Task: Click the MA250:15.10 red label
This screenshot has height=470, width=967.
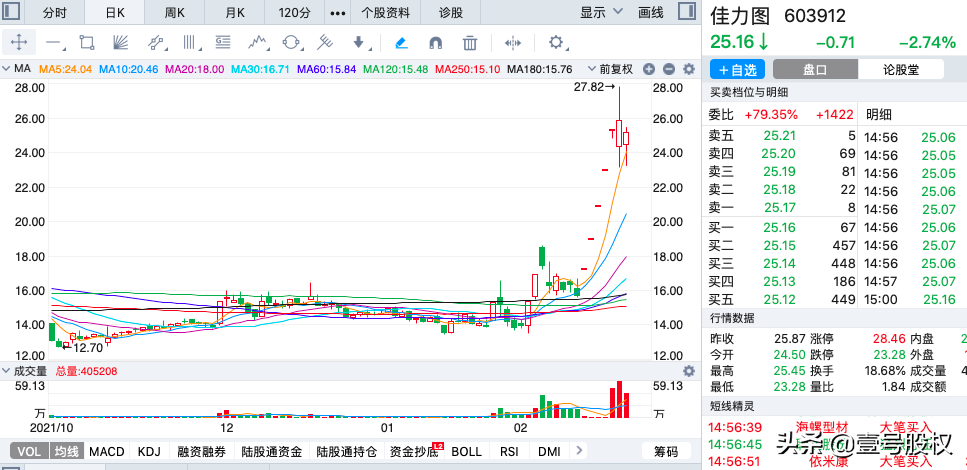Action: [467, 69]
